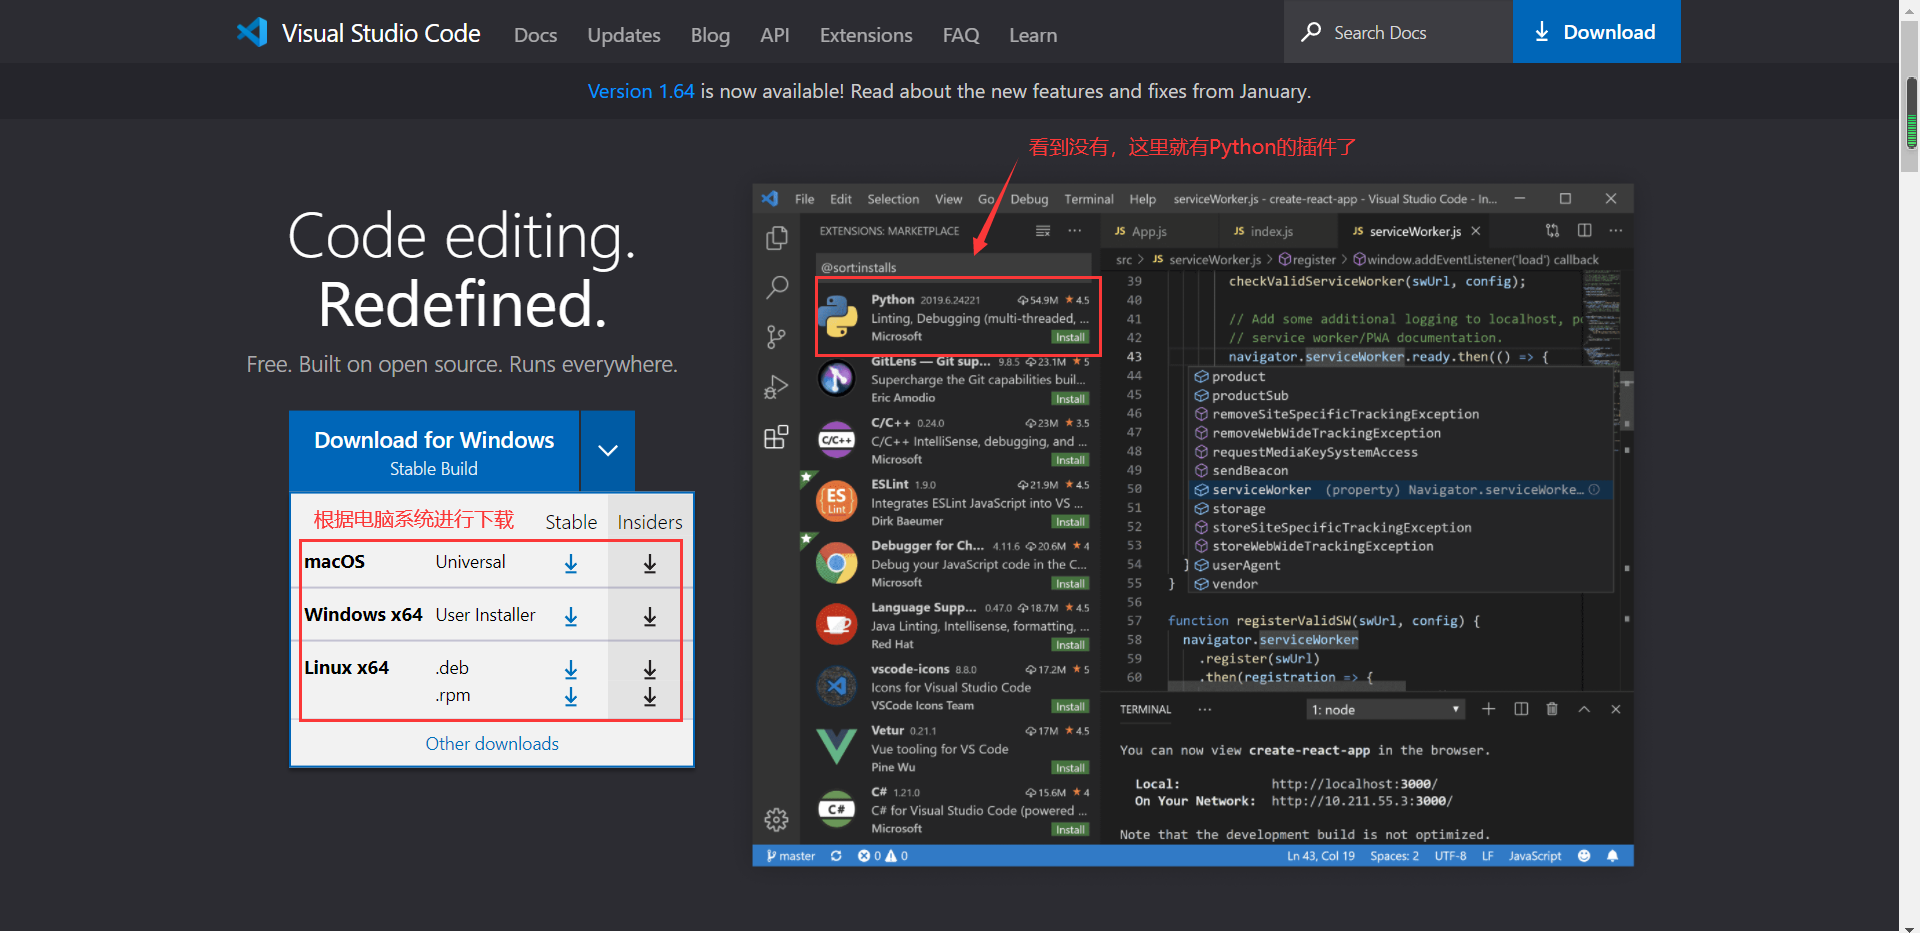Open the Other downloads link
This screenshot has height=933, width=1920.
[492, 743]
